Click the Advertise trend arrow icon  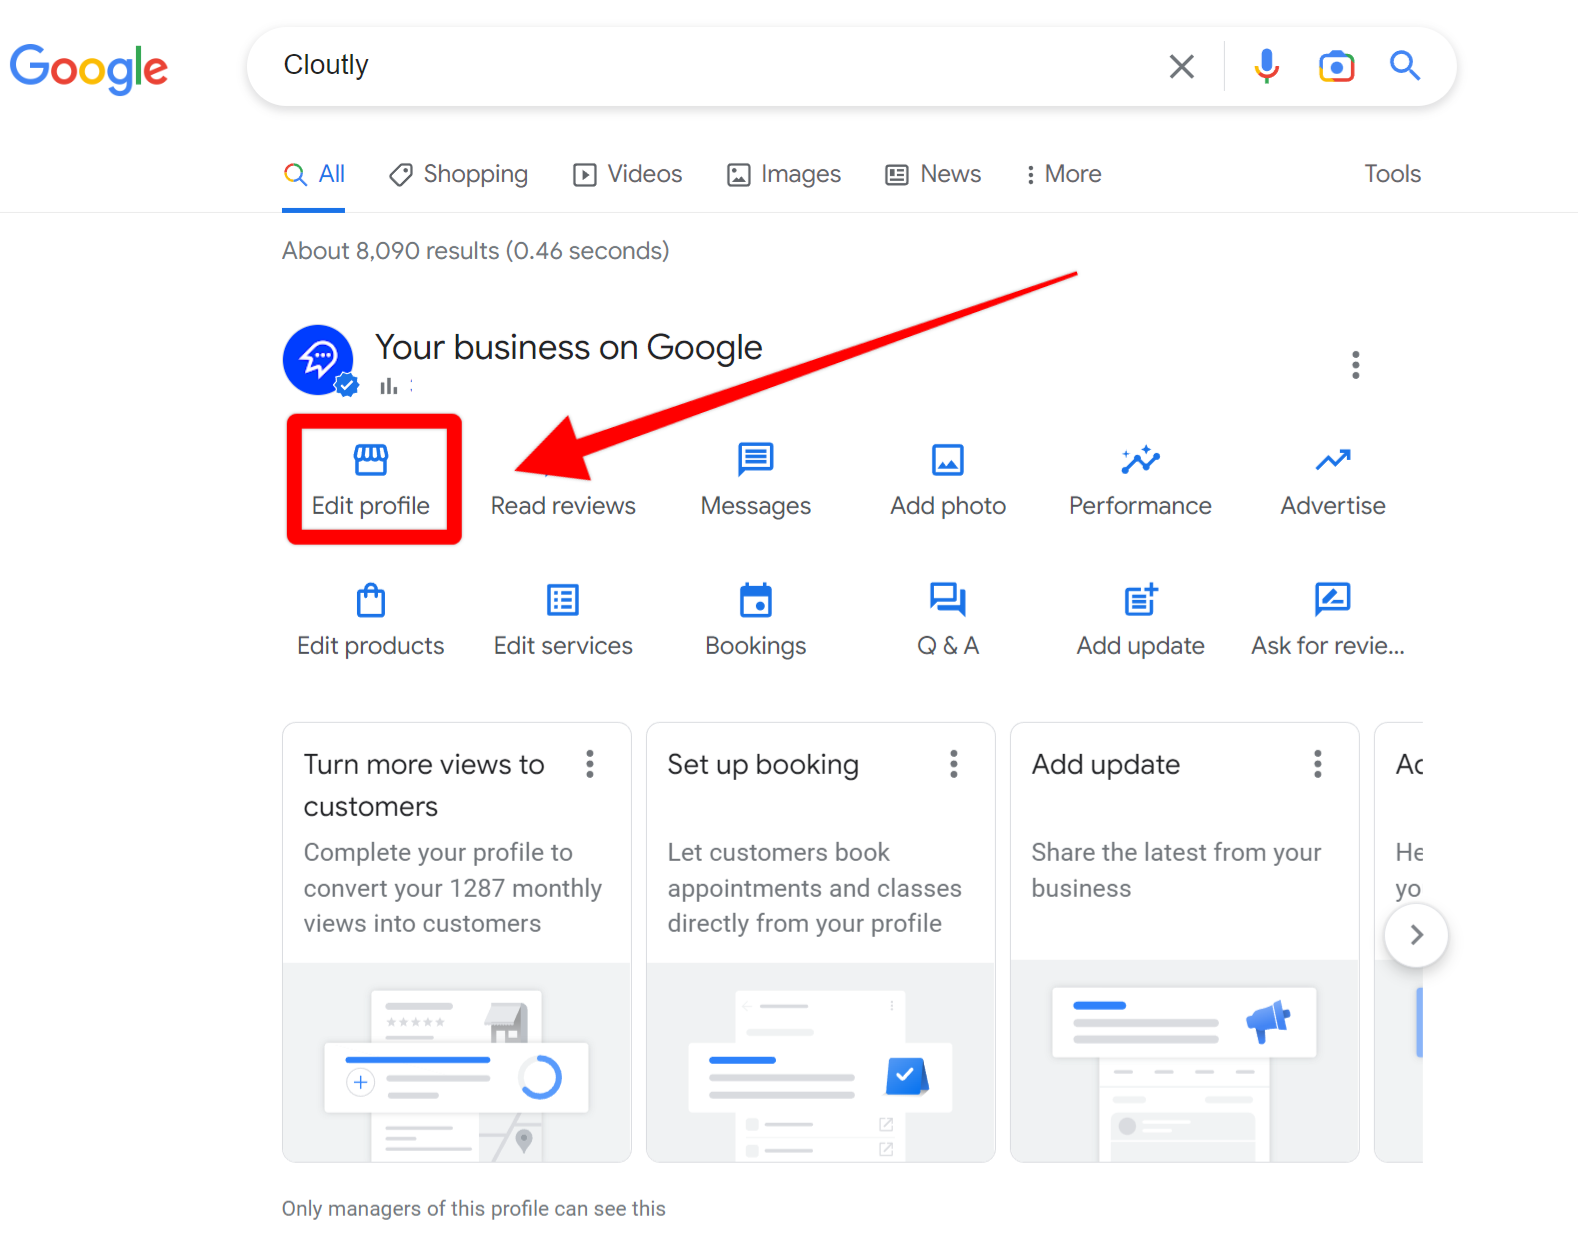(1332, 460)
